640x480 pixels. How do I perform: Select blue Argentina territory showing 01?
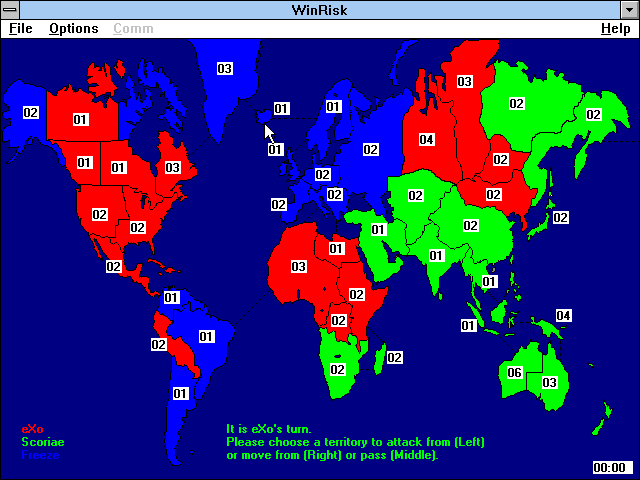coord(180,394)
